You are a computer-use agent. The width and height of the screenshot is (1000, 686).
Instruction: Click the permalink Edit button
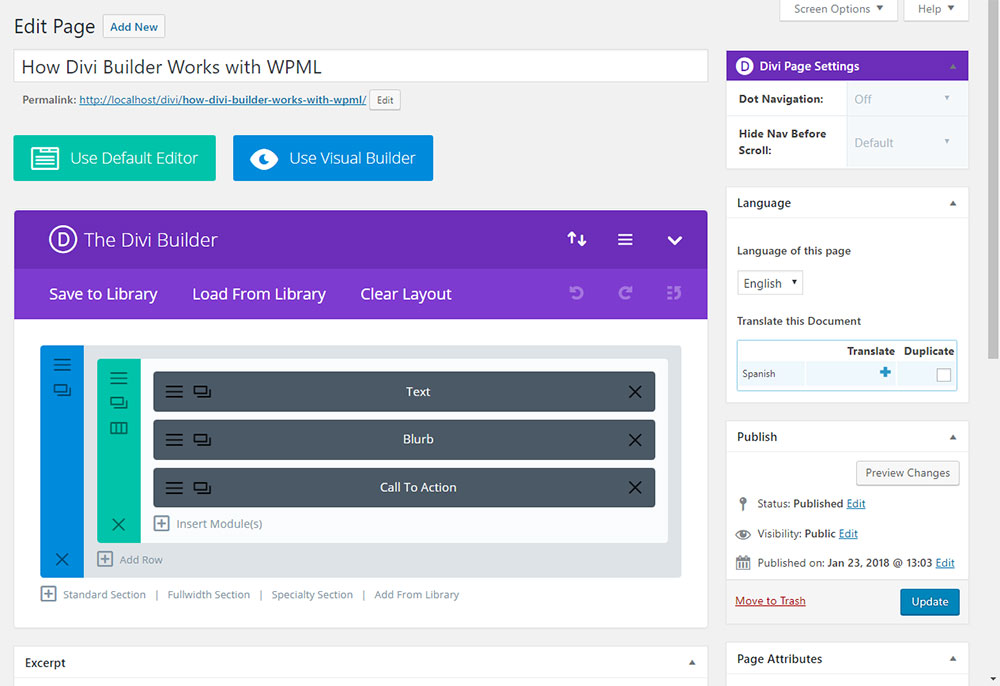[x=385, y=100]
